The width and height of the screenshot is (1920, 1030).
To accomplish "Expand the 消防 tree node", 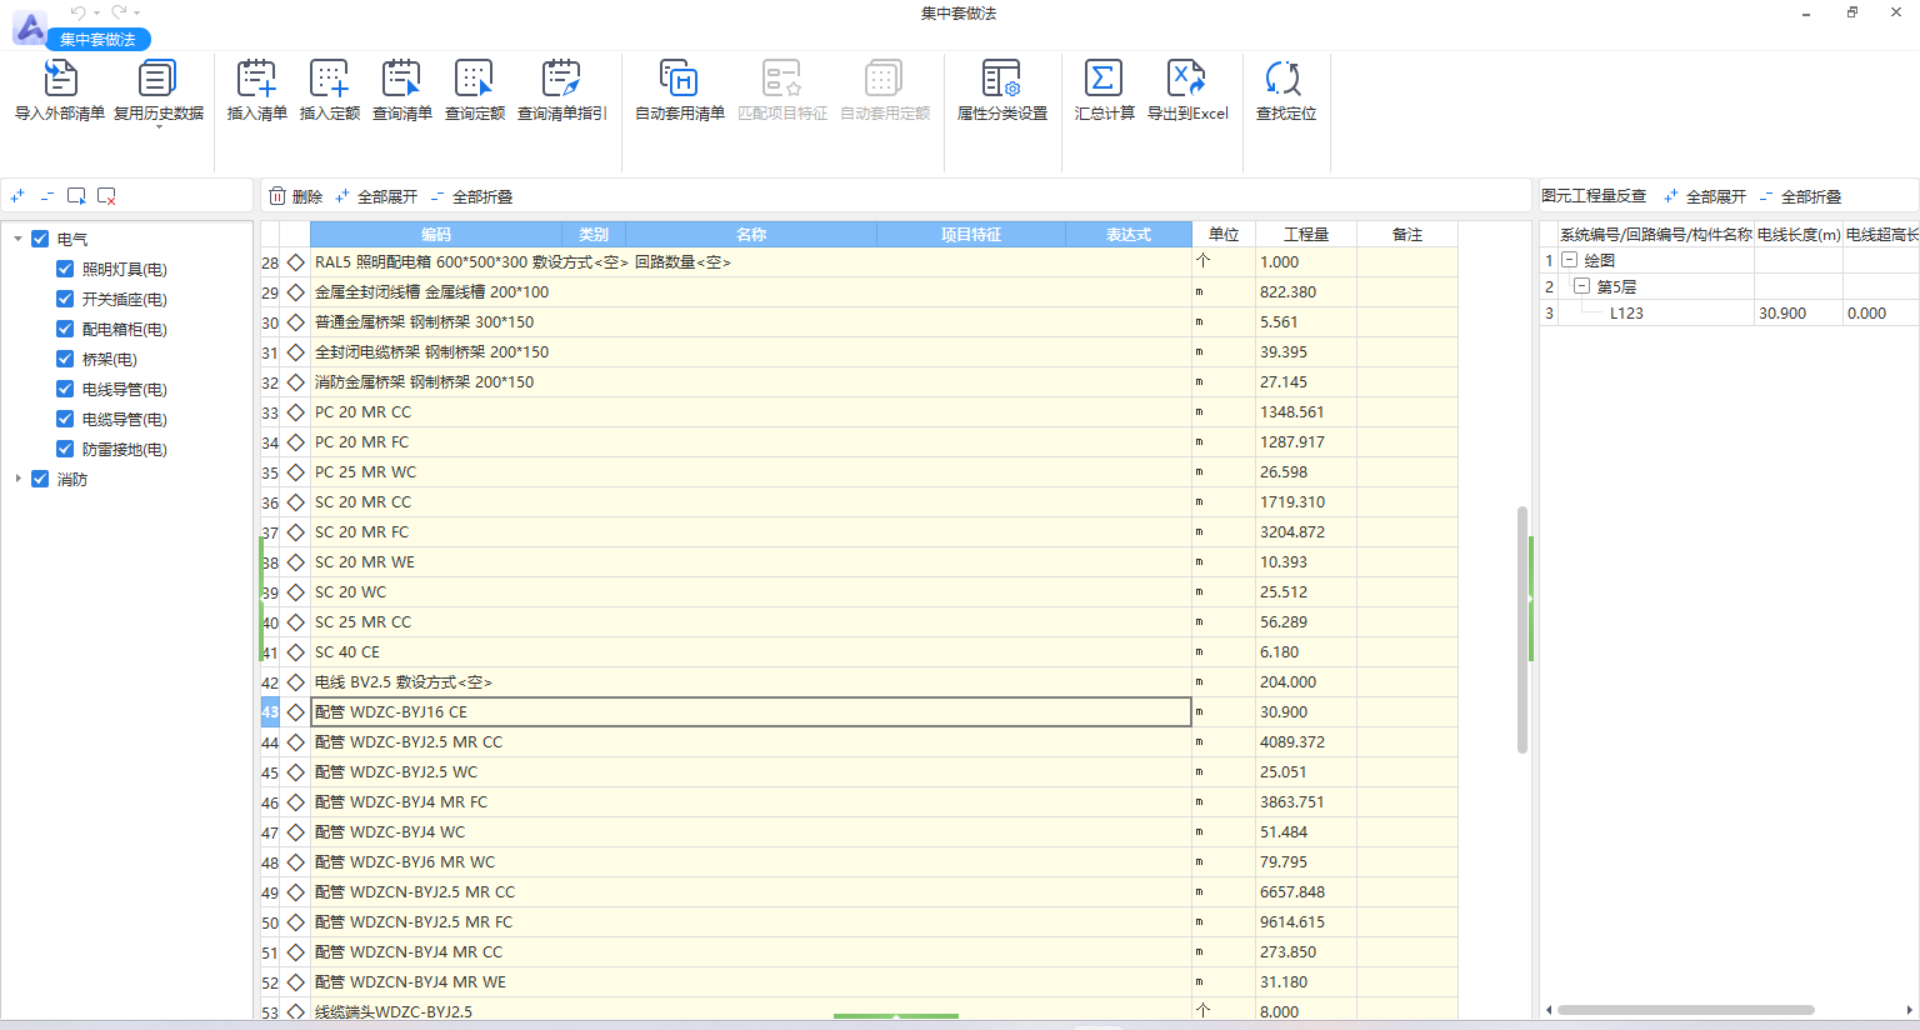I will (18, 479).
